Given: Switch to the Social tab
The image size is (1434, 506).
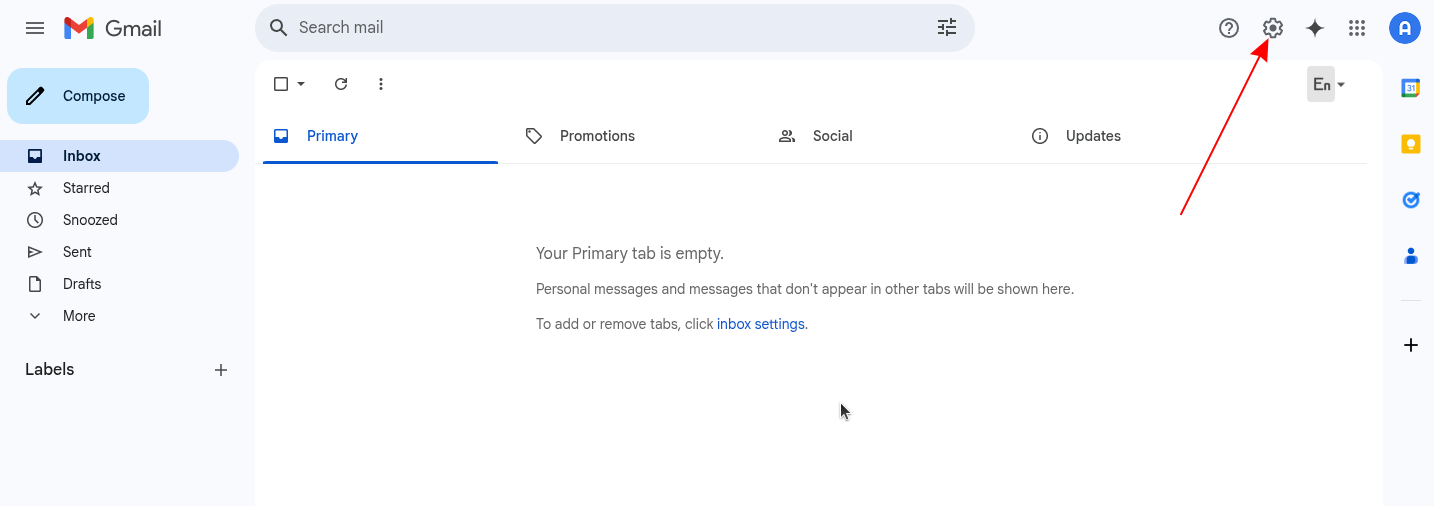Looking at the screenshot, I should point(885,136).
